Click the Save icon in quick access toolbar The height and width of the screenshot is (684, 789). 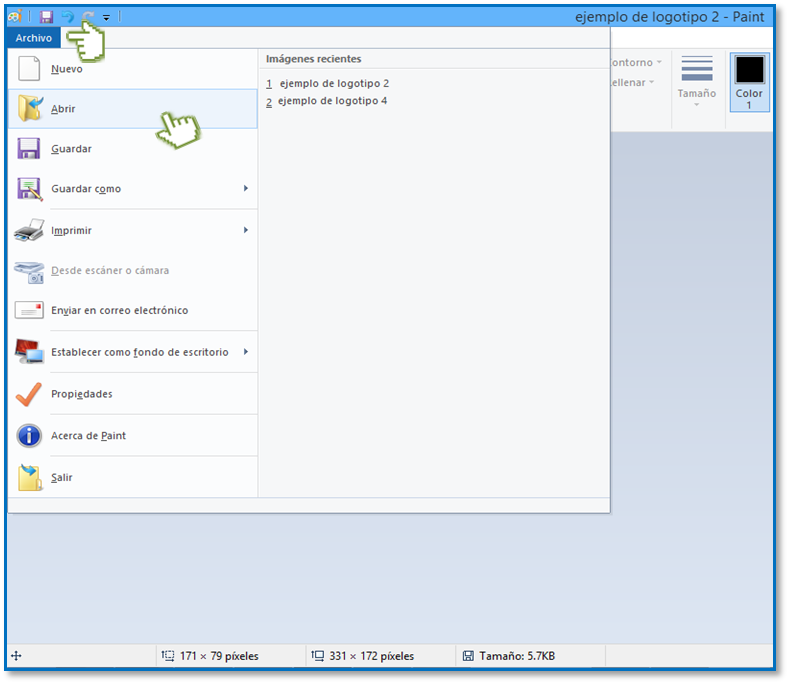pos(47,17)
